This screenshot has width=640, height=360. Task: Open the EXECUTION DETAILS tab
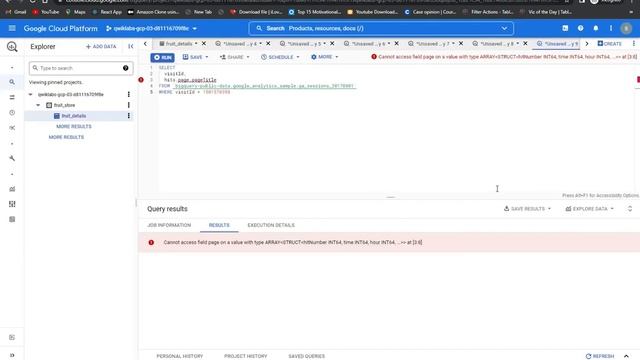[271, 225]
